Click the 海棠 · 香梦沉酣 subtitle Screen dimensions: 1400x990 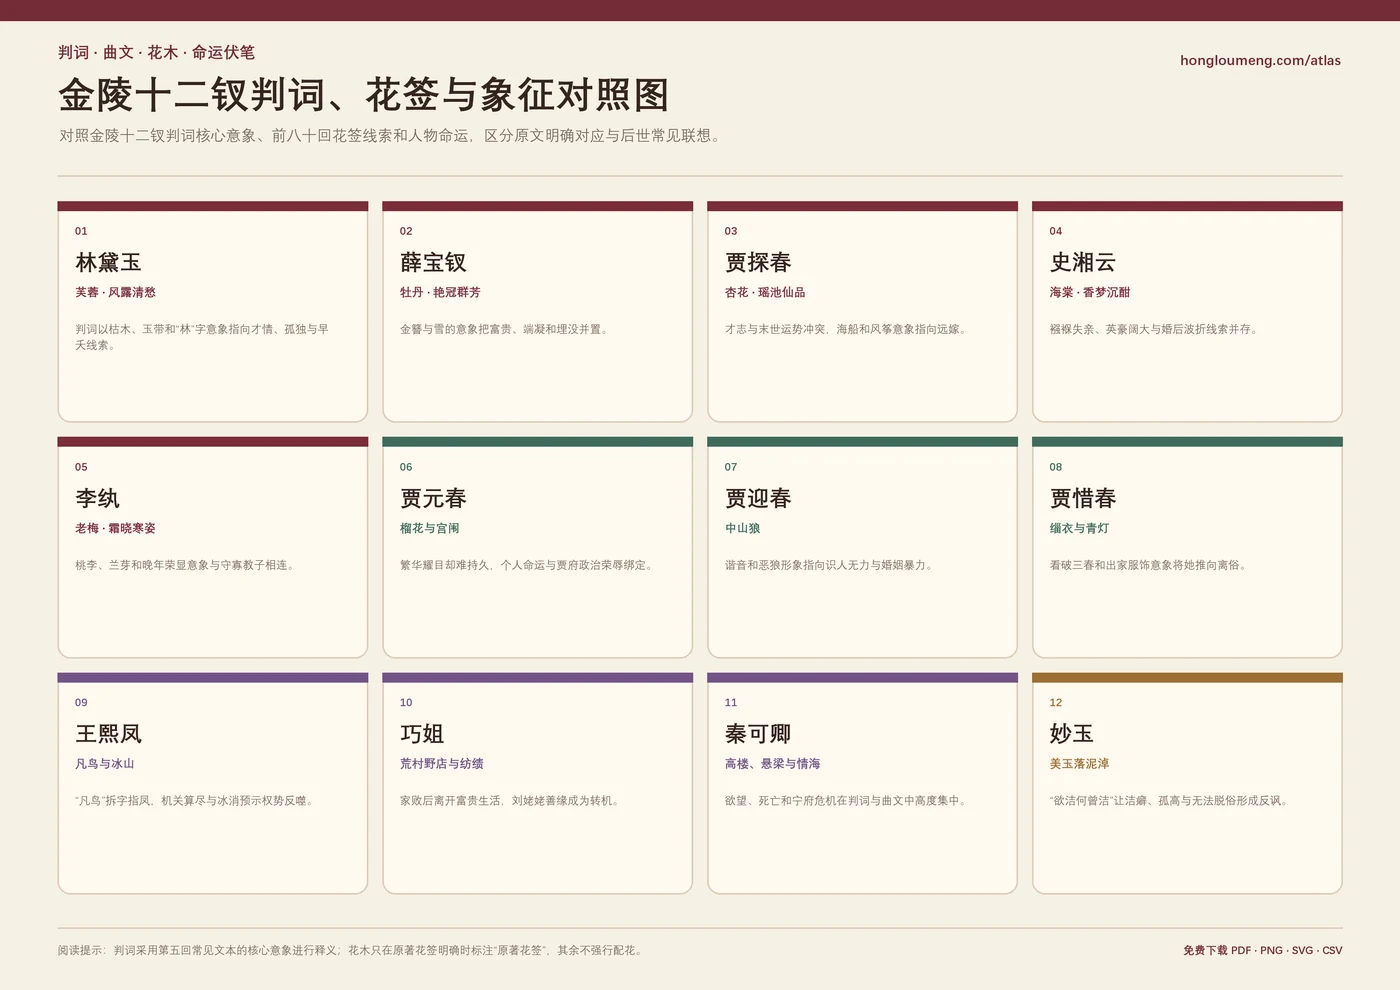tap(1090, 292)
